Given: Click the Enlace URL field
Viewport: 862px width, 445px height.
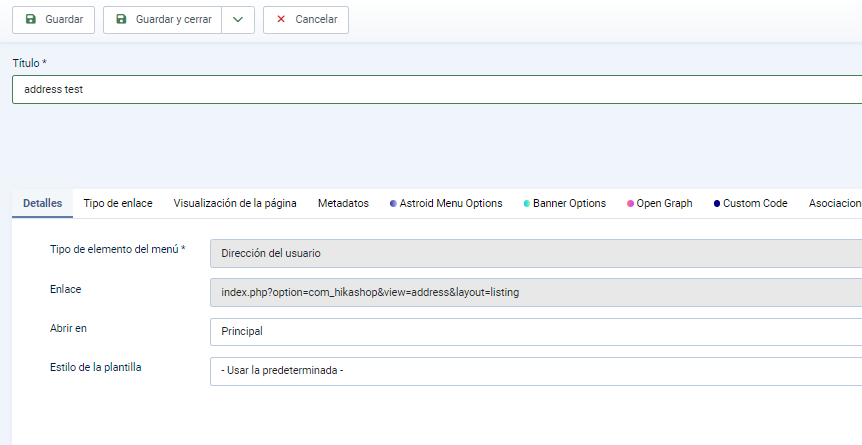Looking at the screenshot, I should point(535,292).
